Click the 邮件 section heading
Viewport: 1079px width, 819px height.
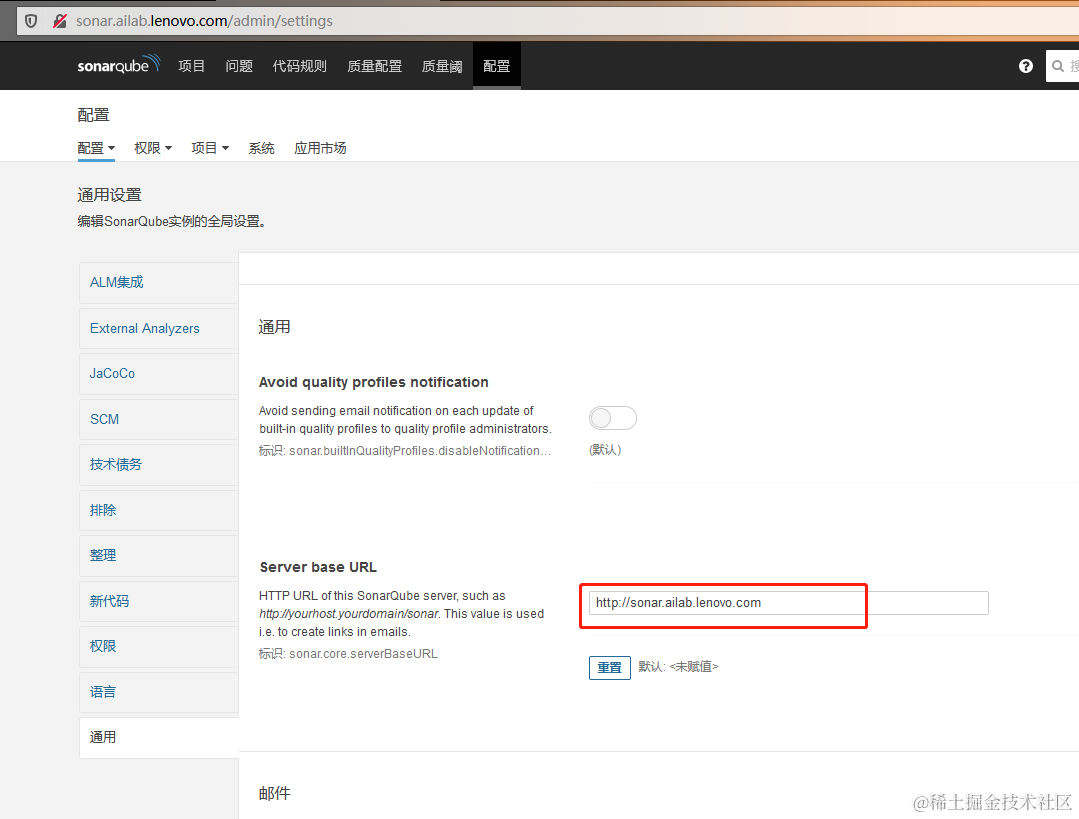275,794
